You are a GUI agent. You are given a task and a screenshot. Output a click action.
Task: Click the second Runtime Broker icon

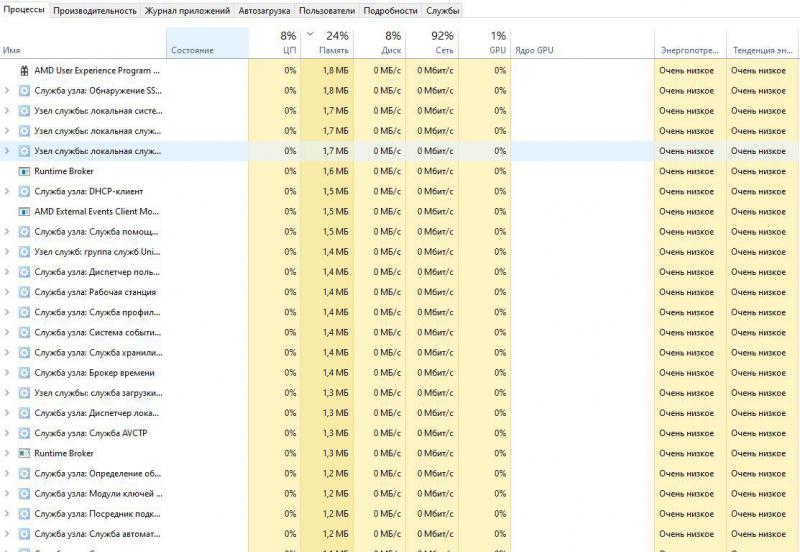coord(25,453)
